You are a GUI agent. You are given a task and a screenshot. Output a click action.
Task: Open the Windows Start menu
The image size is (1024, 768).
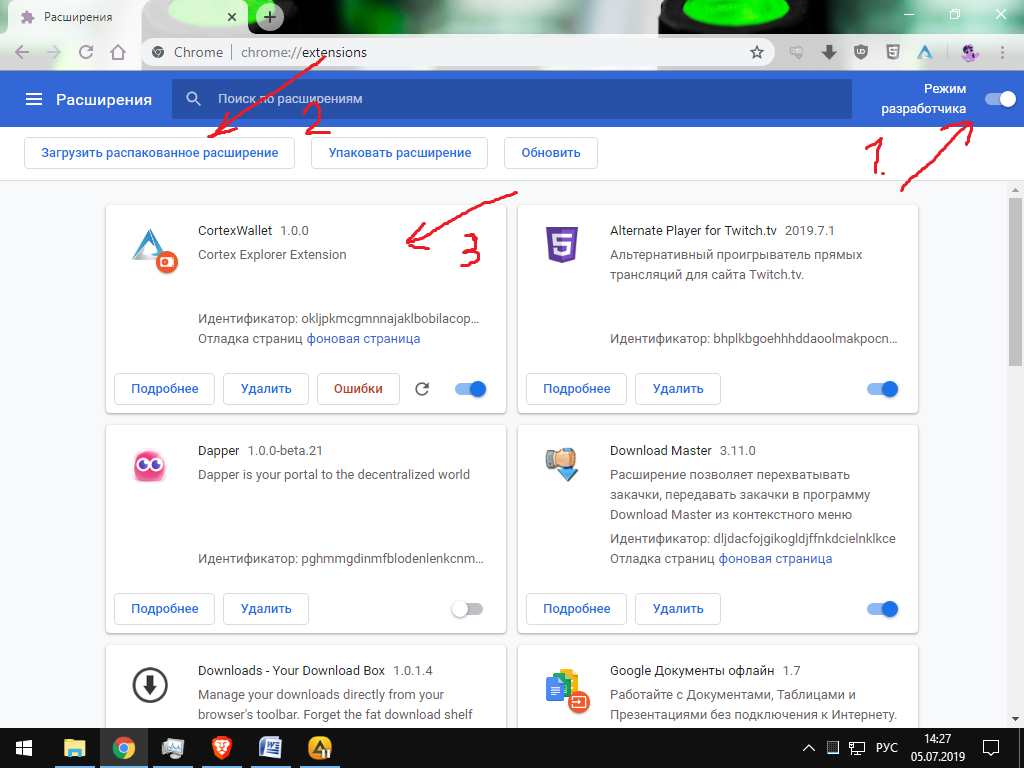[24, 748]
